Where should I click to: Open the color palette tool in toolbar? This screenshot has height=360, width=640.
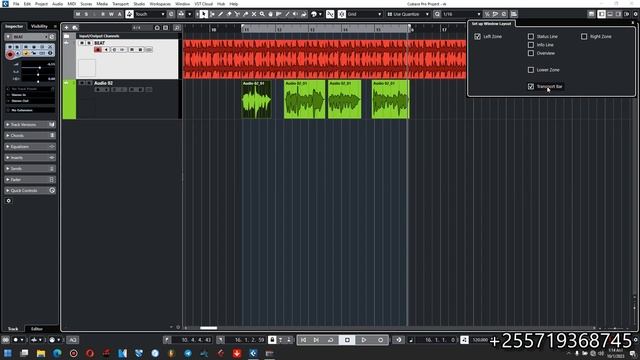tap(314, 14)
